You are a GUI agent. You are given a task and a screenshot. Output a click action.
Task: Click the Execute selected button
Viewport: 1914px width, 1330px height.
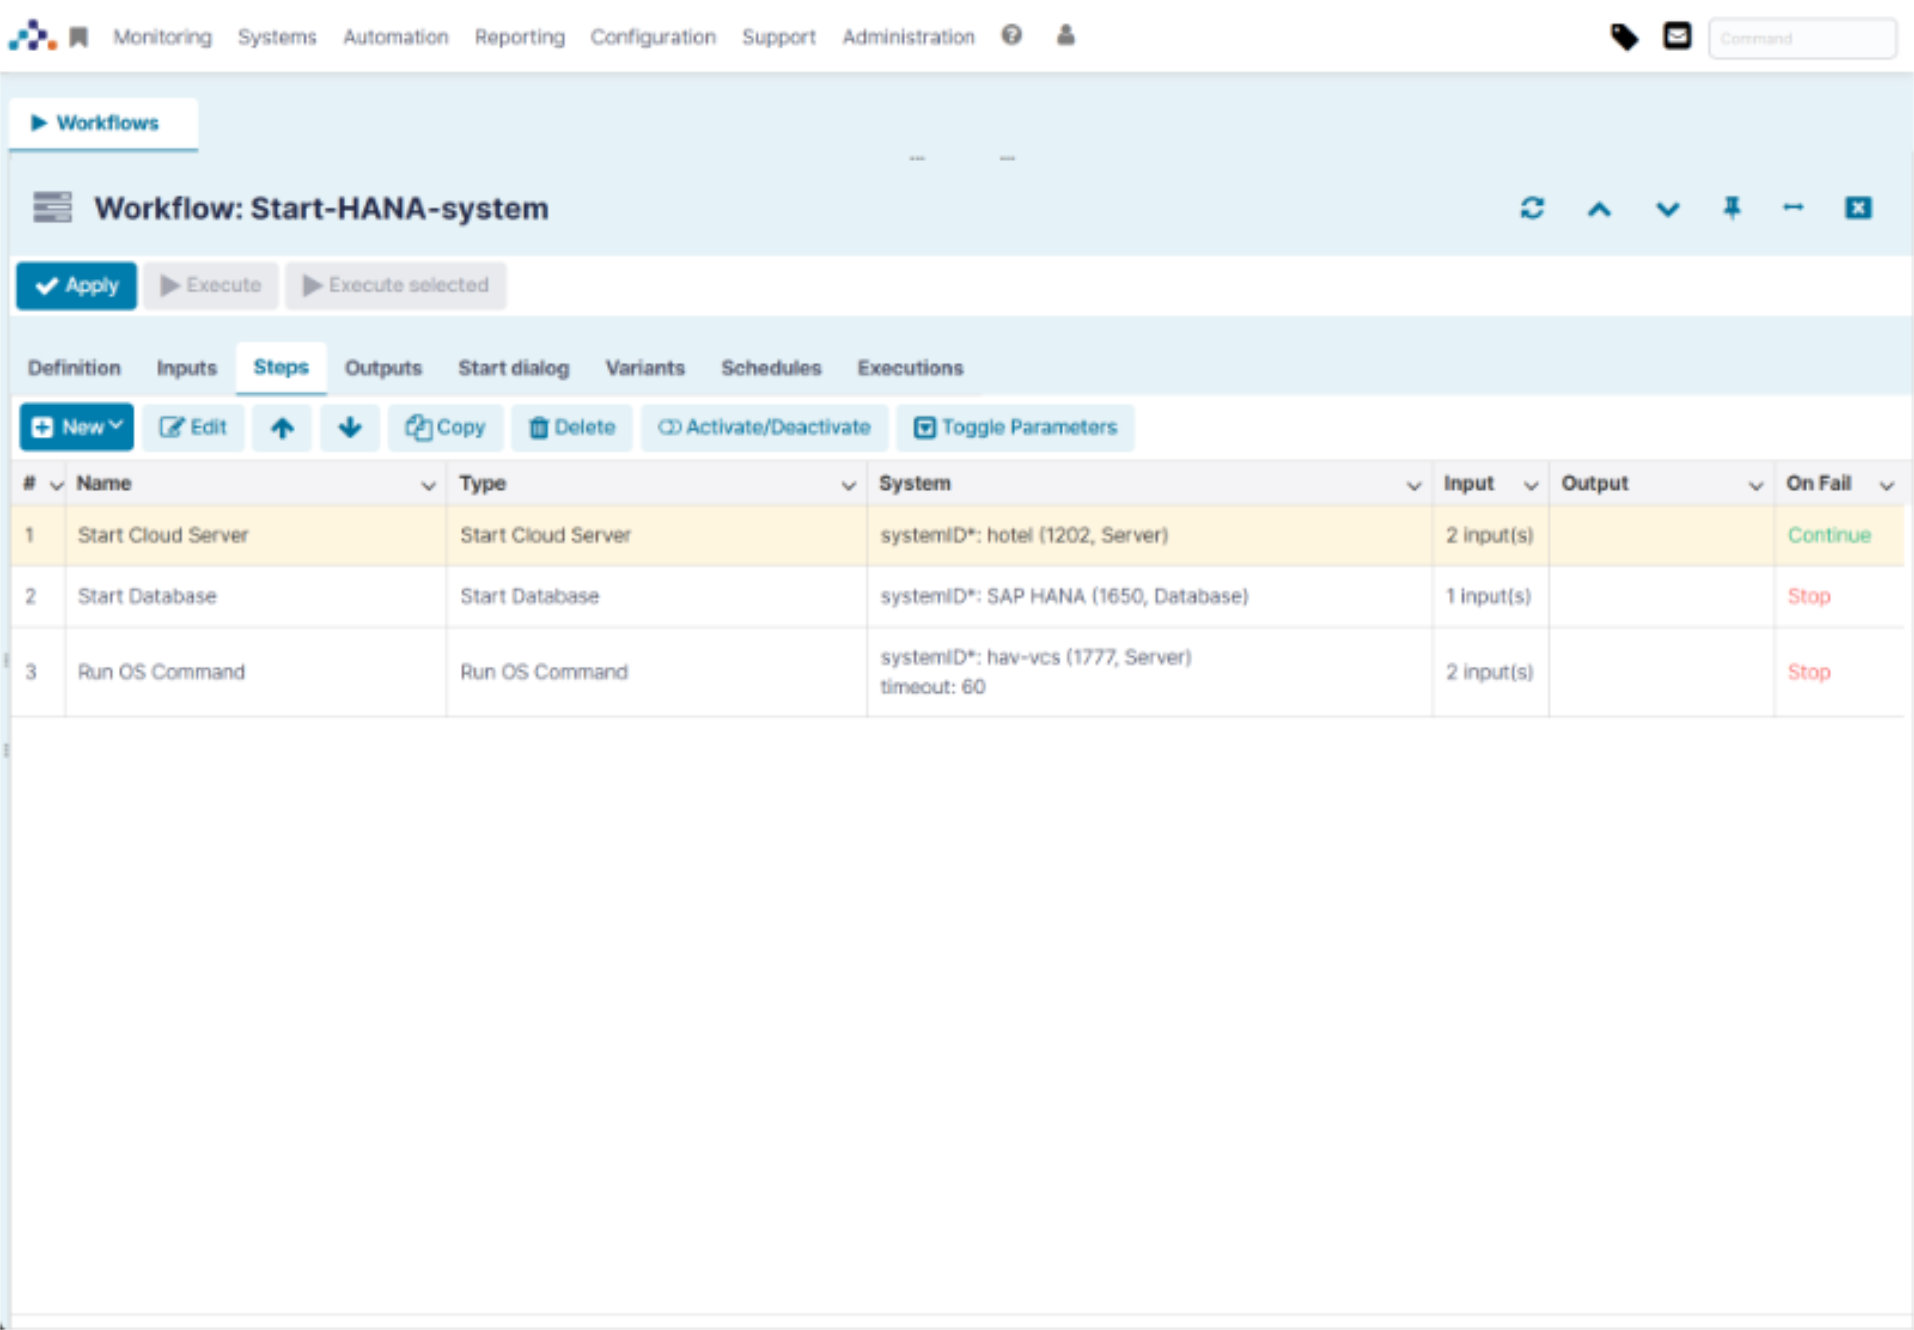(x=396, y=286)
